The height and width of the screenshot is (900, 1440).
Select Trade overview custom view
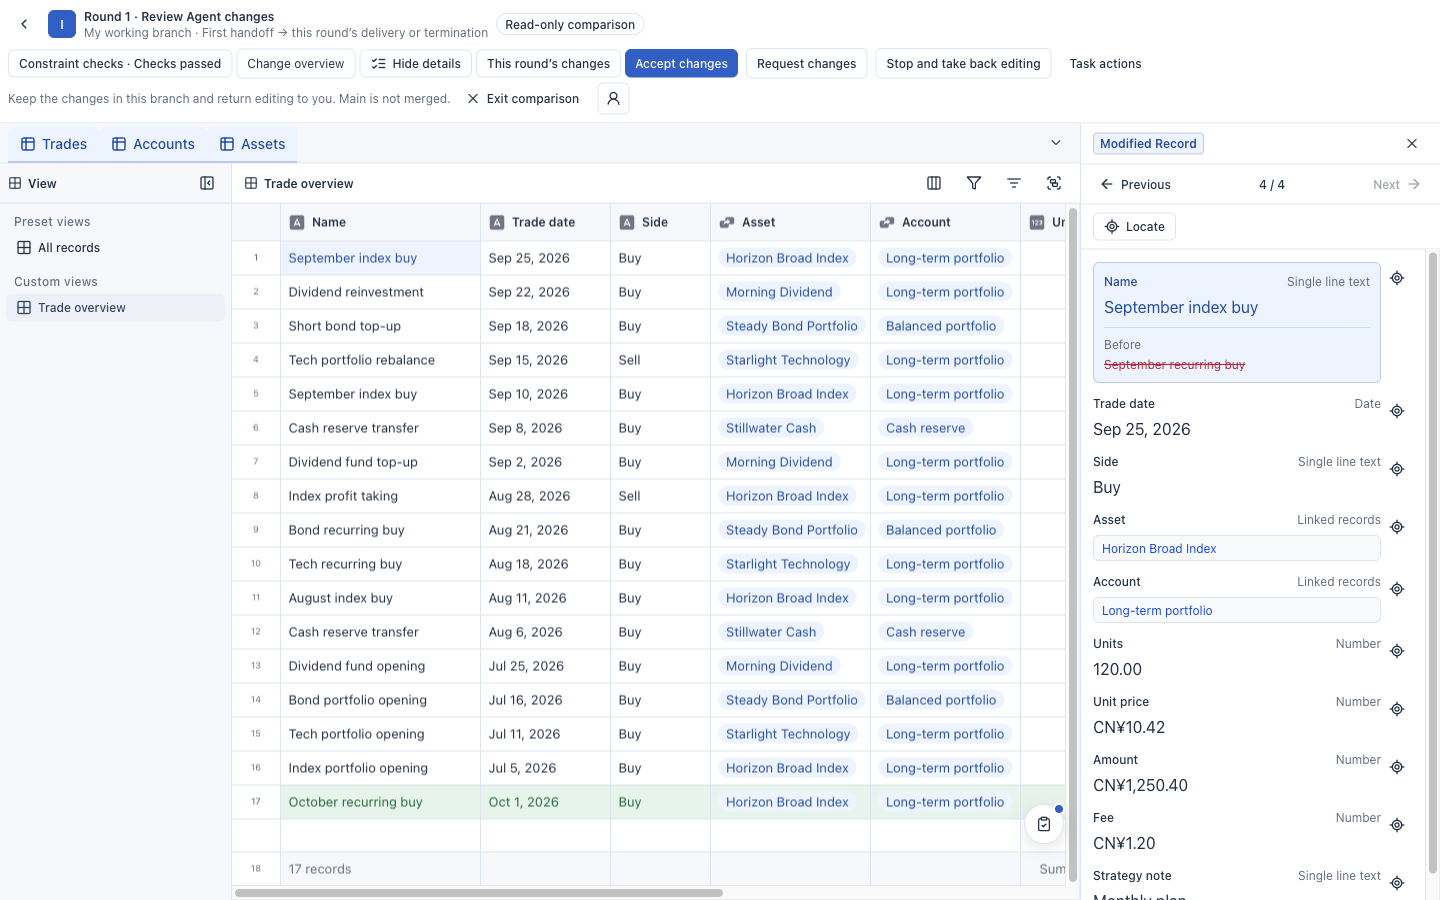[x=116, y=308]
